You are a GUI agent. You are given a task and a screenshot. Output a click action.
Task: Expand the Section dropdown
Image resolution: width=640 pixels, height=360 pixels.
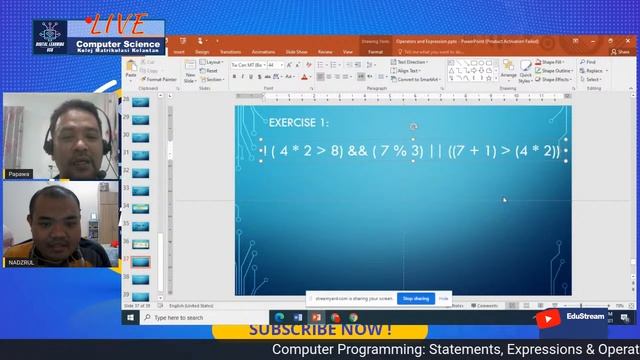point(212,79)
